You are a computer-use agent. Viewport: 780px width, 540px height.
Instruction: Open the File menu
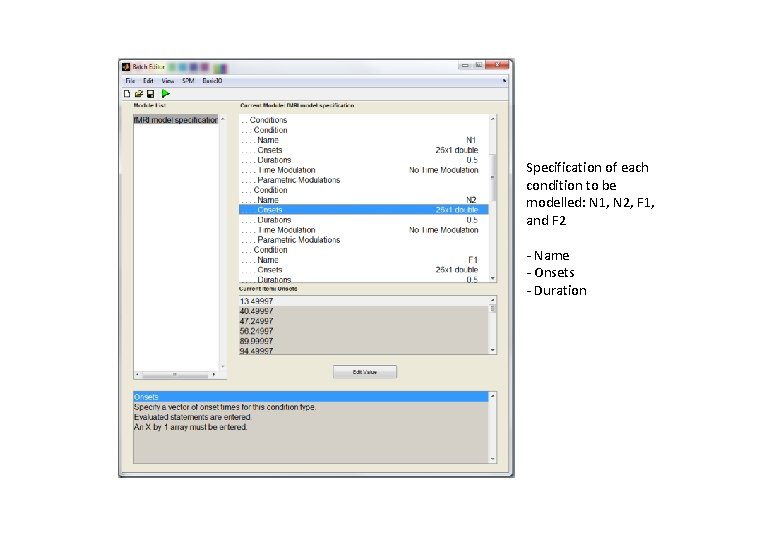pos(130,81)
